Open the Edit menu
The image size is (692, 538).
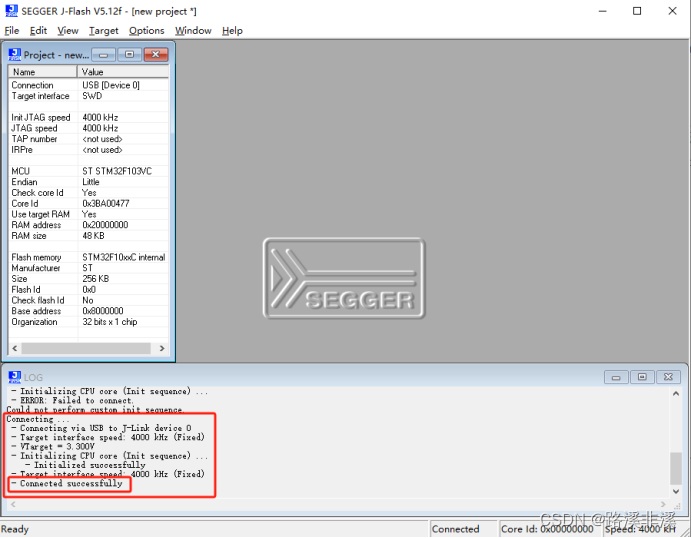[x=38, y=30]
